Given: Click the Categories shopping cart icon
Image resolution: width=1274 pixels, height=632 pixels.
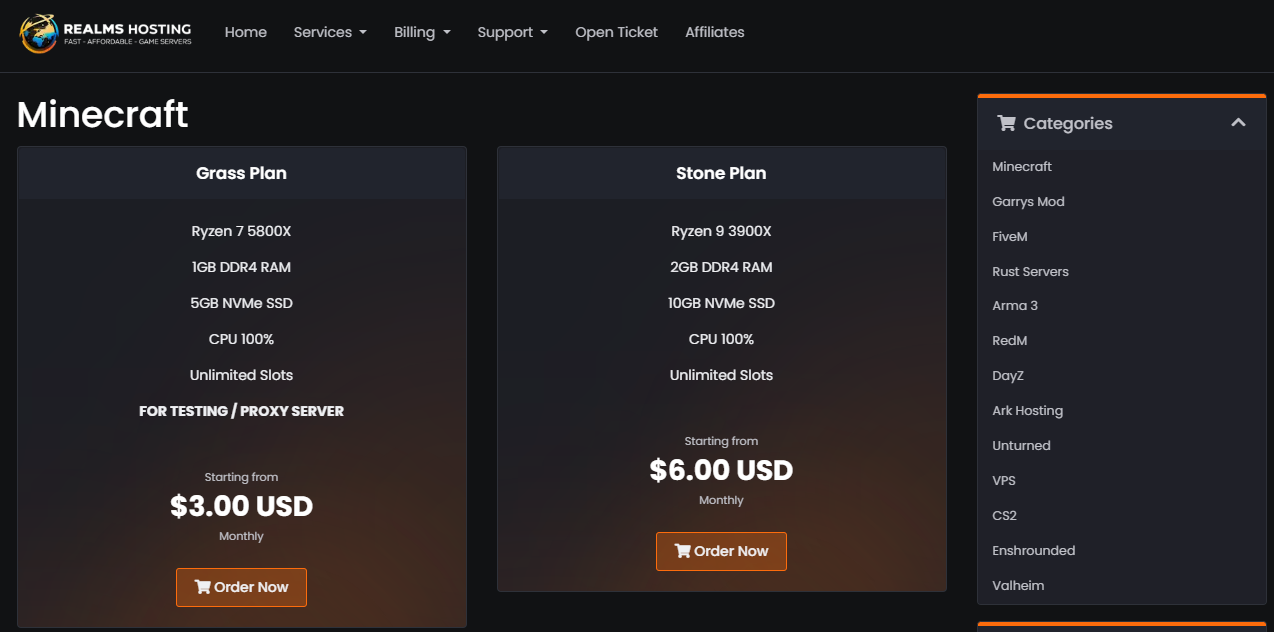Looking at the screenshot, I should click(1006, 123).
